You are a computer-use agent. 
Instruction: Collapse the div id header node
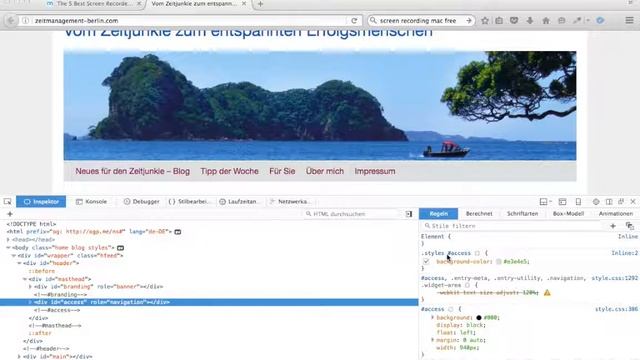click(19, 263)
